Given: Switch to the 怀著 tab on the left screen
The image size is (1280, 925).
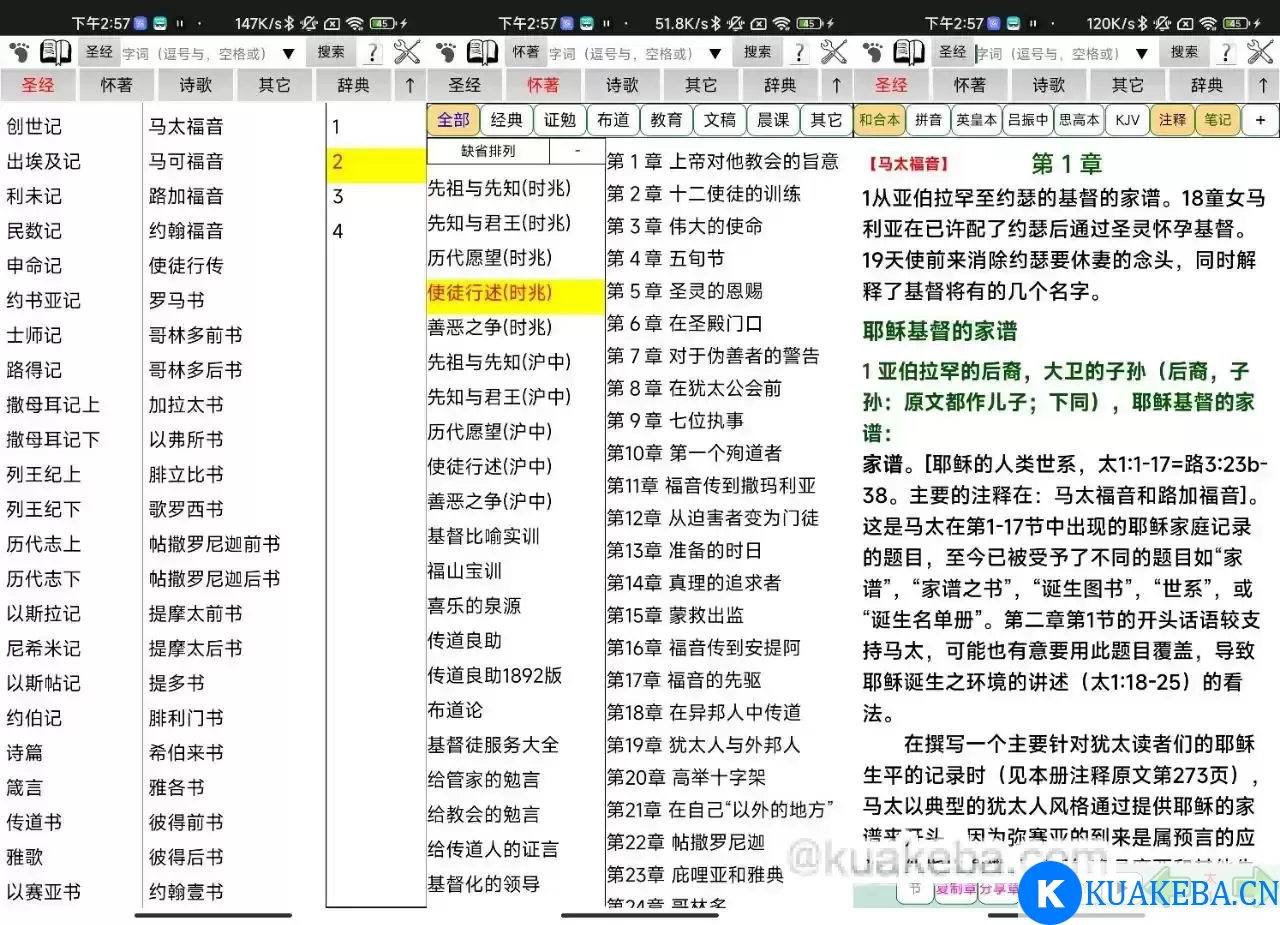Looking at the screenshot, I should 117,86.
